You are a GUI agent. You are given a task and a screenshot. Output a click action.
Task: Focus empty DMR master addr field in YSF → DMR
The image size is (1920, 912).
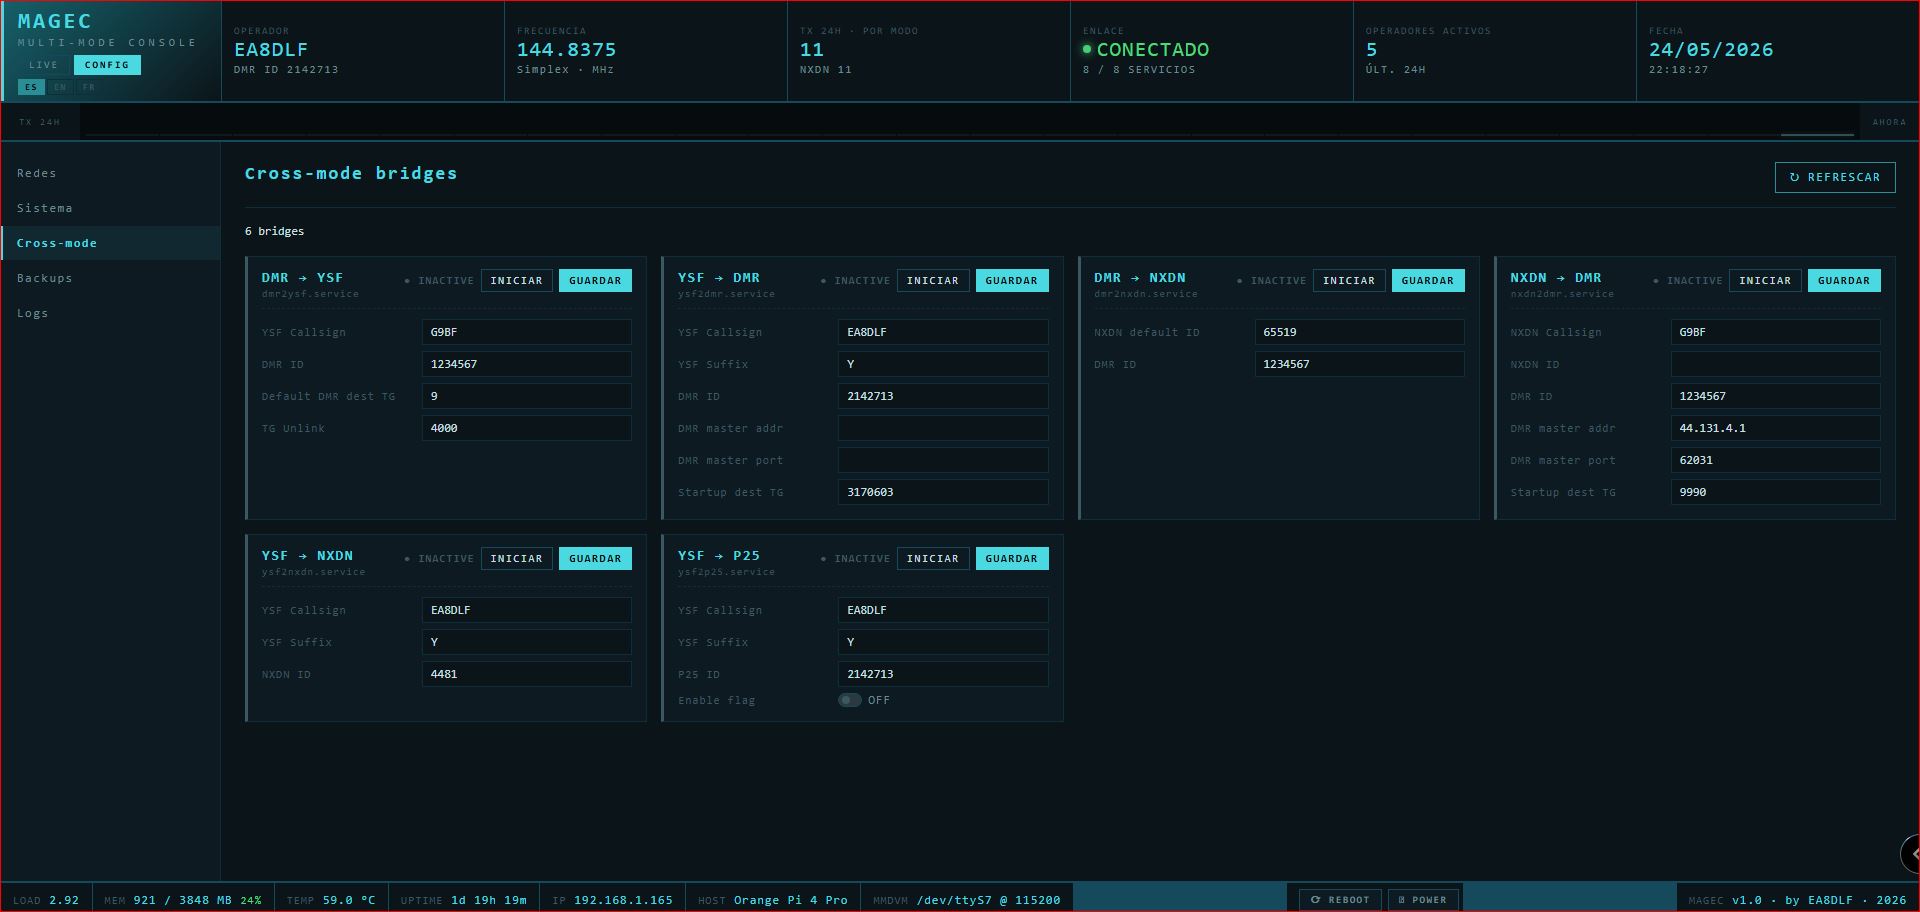[x=943, y=428]
